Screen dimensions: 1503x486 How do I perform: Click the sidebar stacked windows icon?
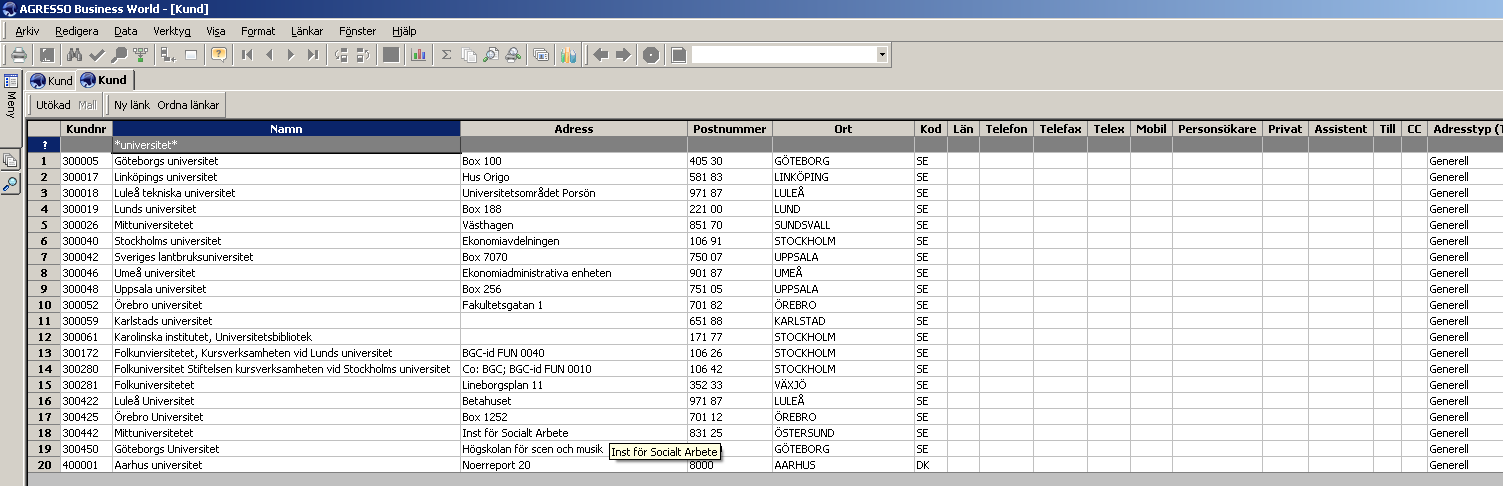pyautogui.click(x=11, y=160)
